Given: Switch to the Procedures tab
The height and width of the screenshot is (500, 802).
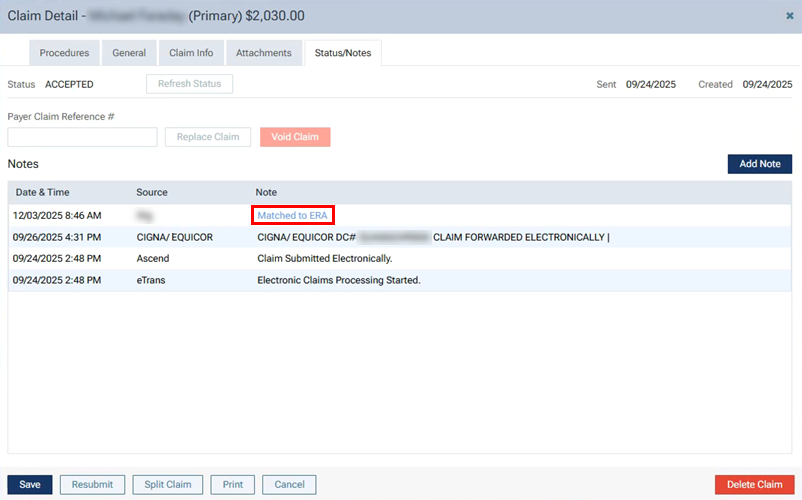Looking at the screenshot, I should click(65, 53).
